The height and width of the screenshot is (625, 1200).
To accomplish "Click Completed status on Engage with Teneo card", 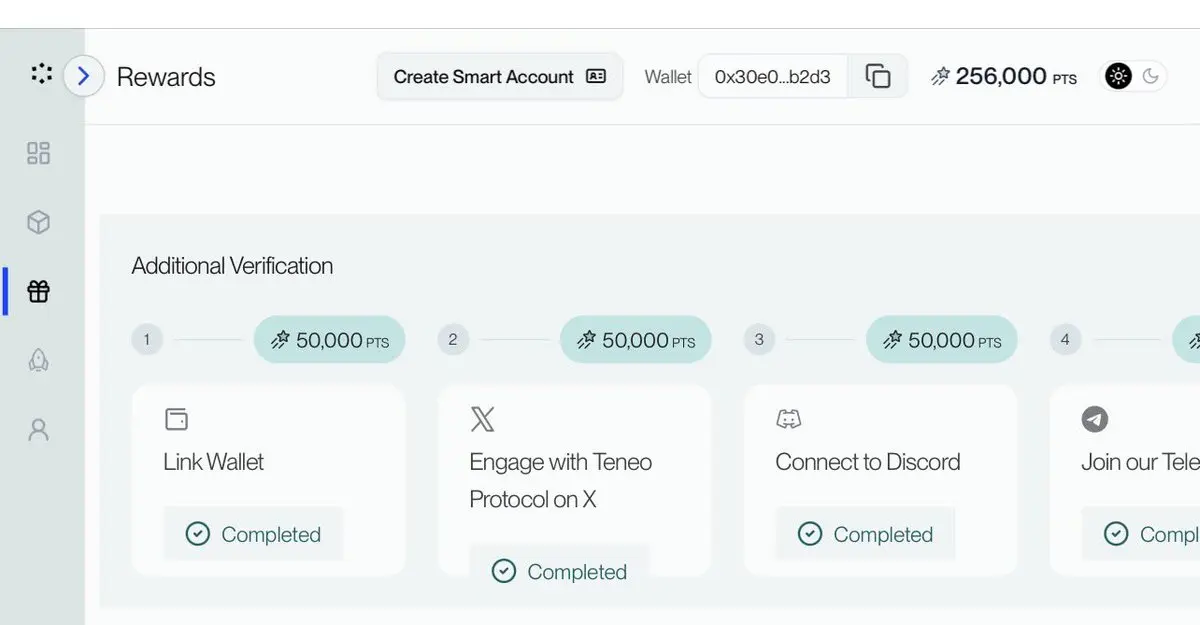I will point(560,571).
